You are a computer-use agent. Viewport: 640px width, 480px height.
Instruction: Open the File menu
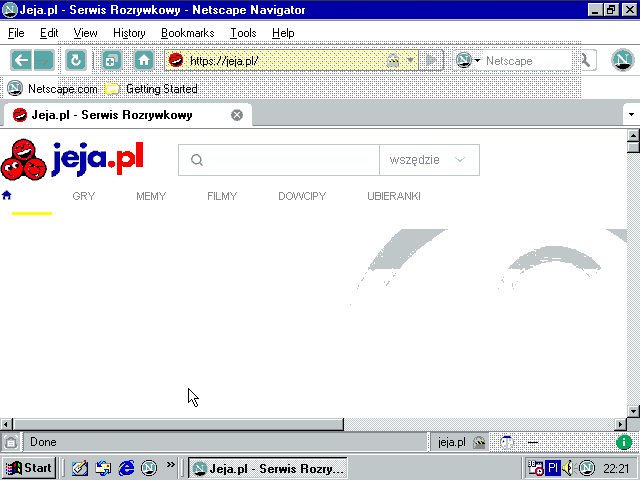point(16,33)
